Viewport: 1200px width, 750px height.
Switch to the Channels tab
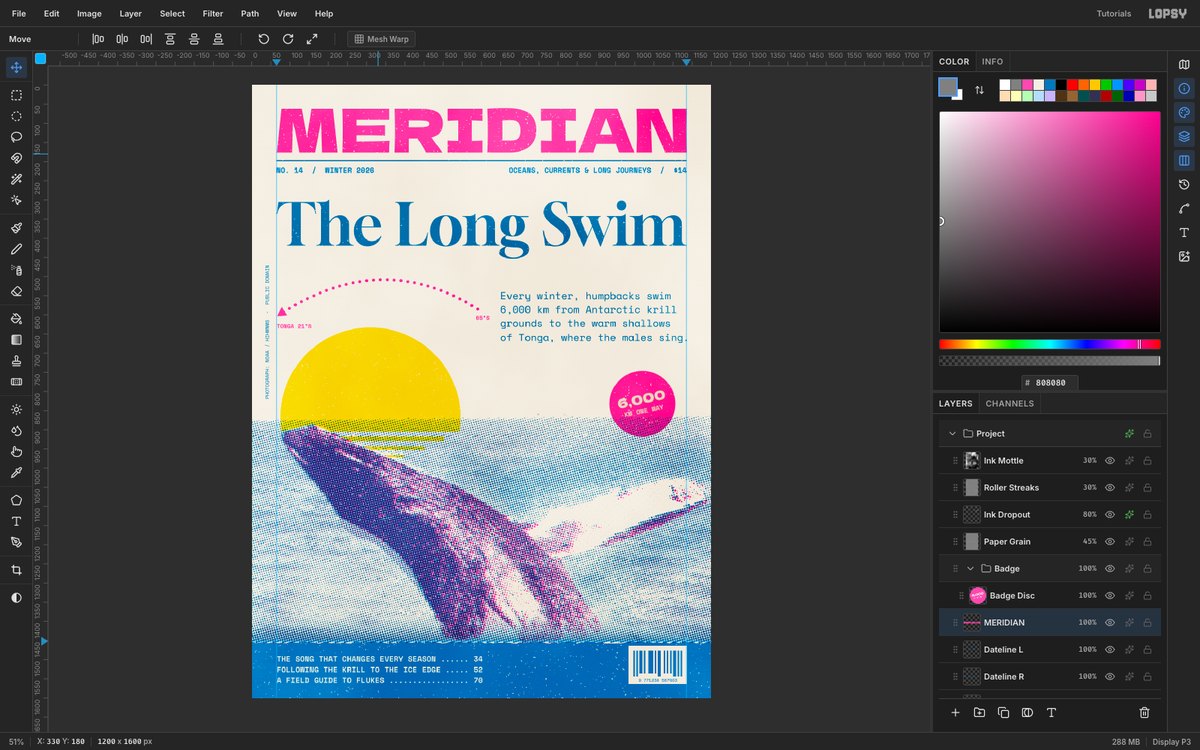pos(1010,404)
